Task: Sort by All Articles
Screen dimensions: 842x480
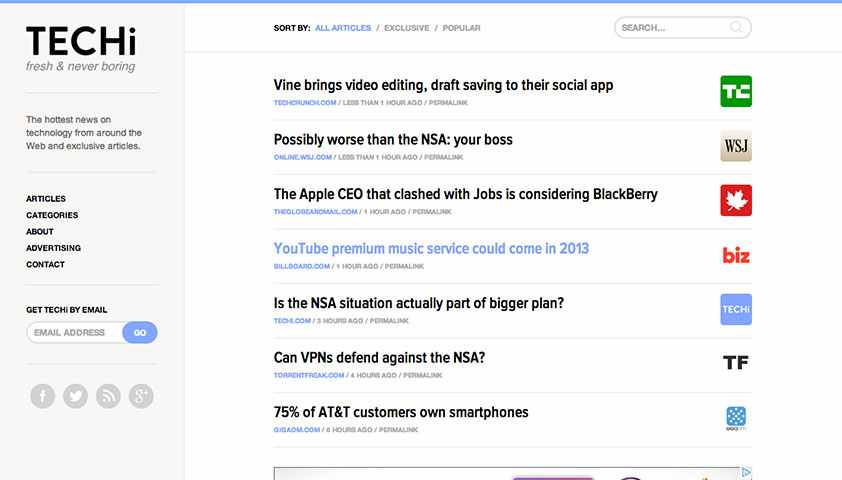Action: 343,28
